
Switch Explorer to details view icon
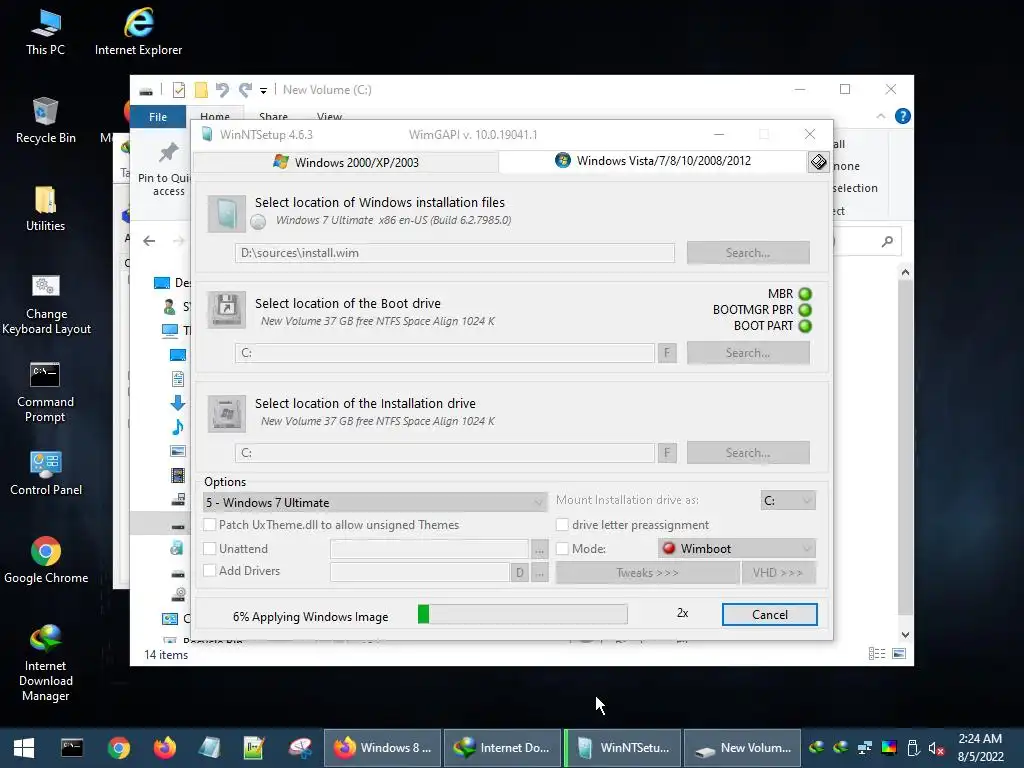[x=877, y=654]
